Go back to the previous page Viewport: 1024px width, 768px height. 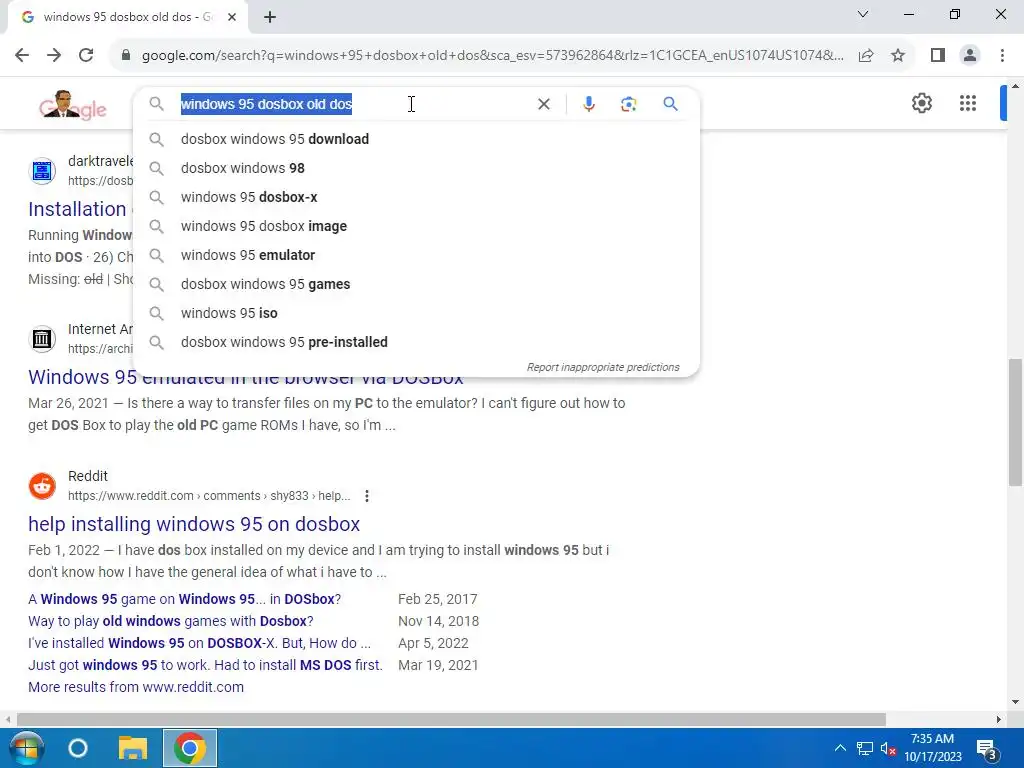[22, 55]
